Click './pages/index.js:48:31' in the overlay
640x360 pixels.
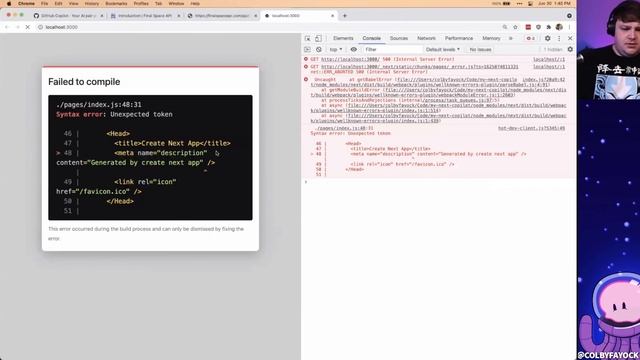[99, 104]
